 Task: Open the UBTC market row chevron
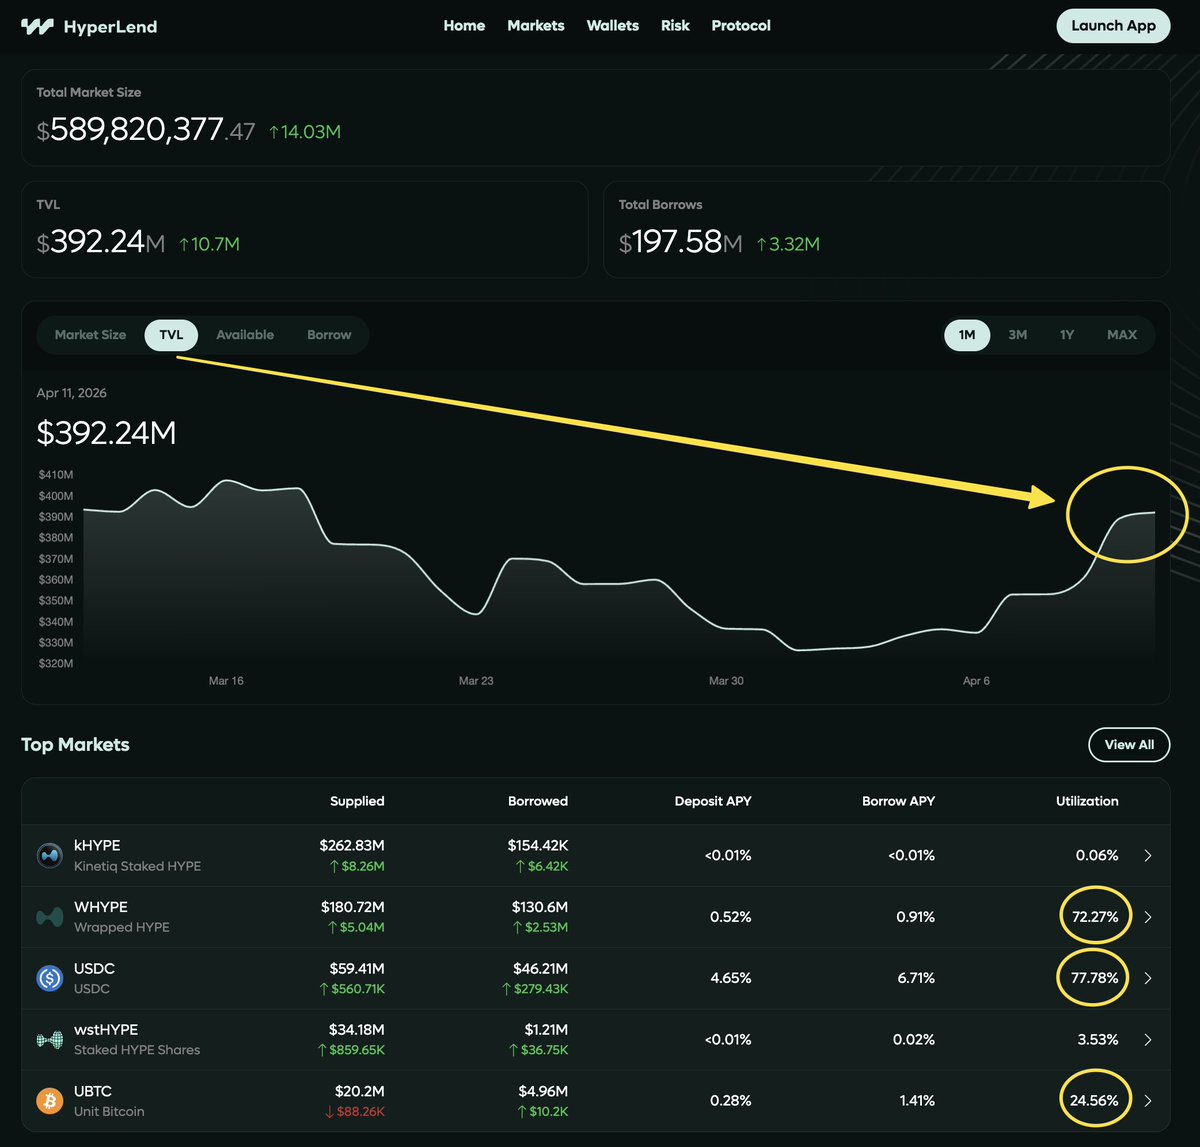[x=1148, y=1101]
